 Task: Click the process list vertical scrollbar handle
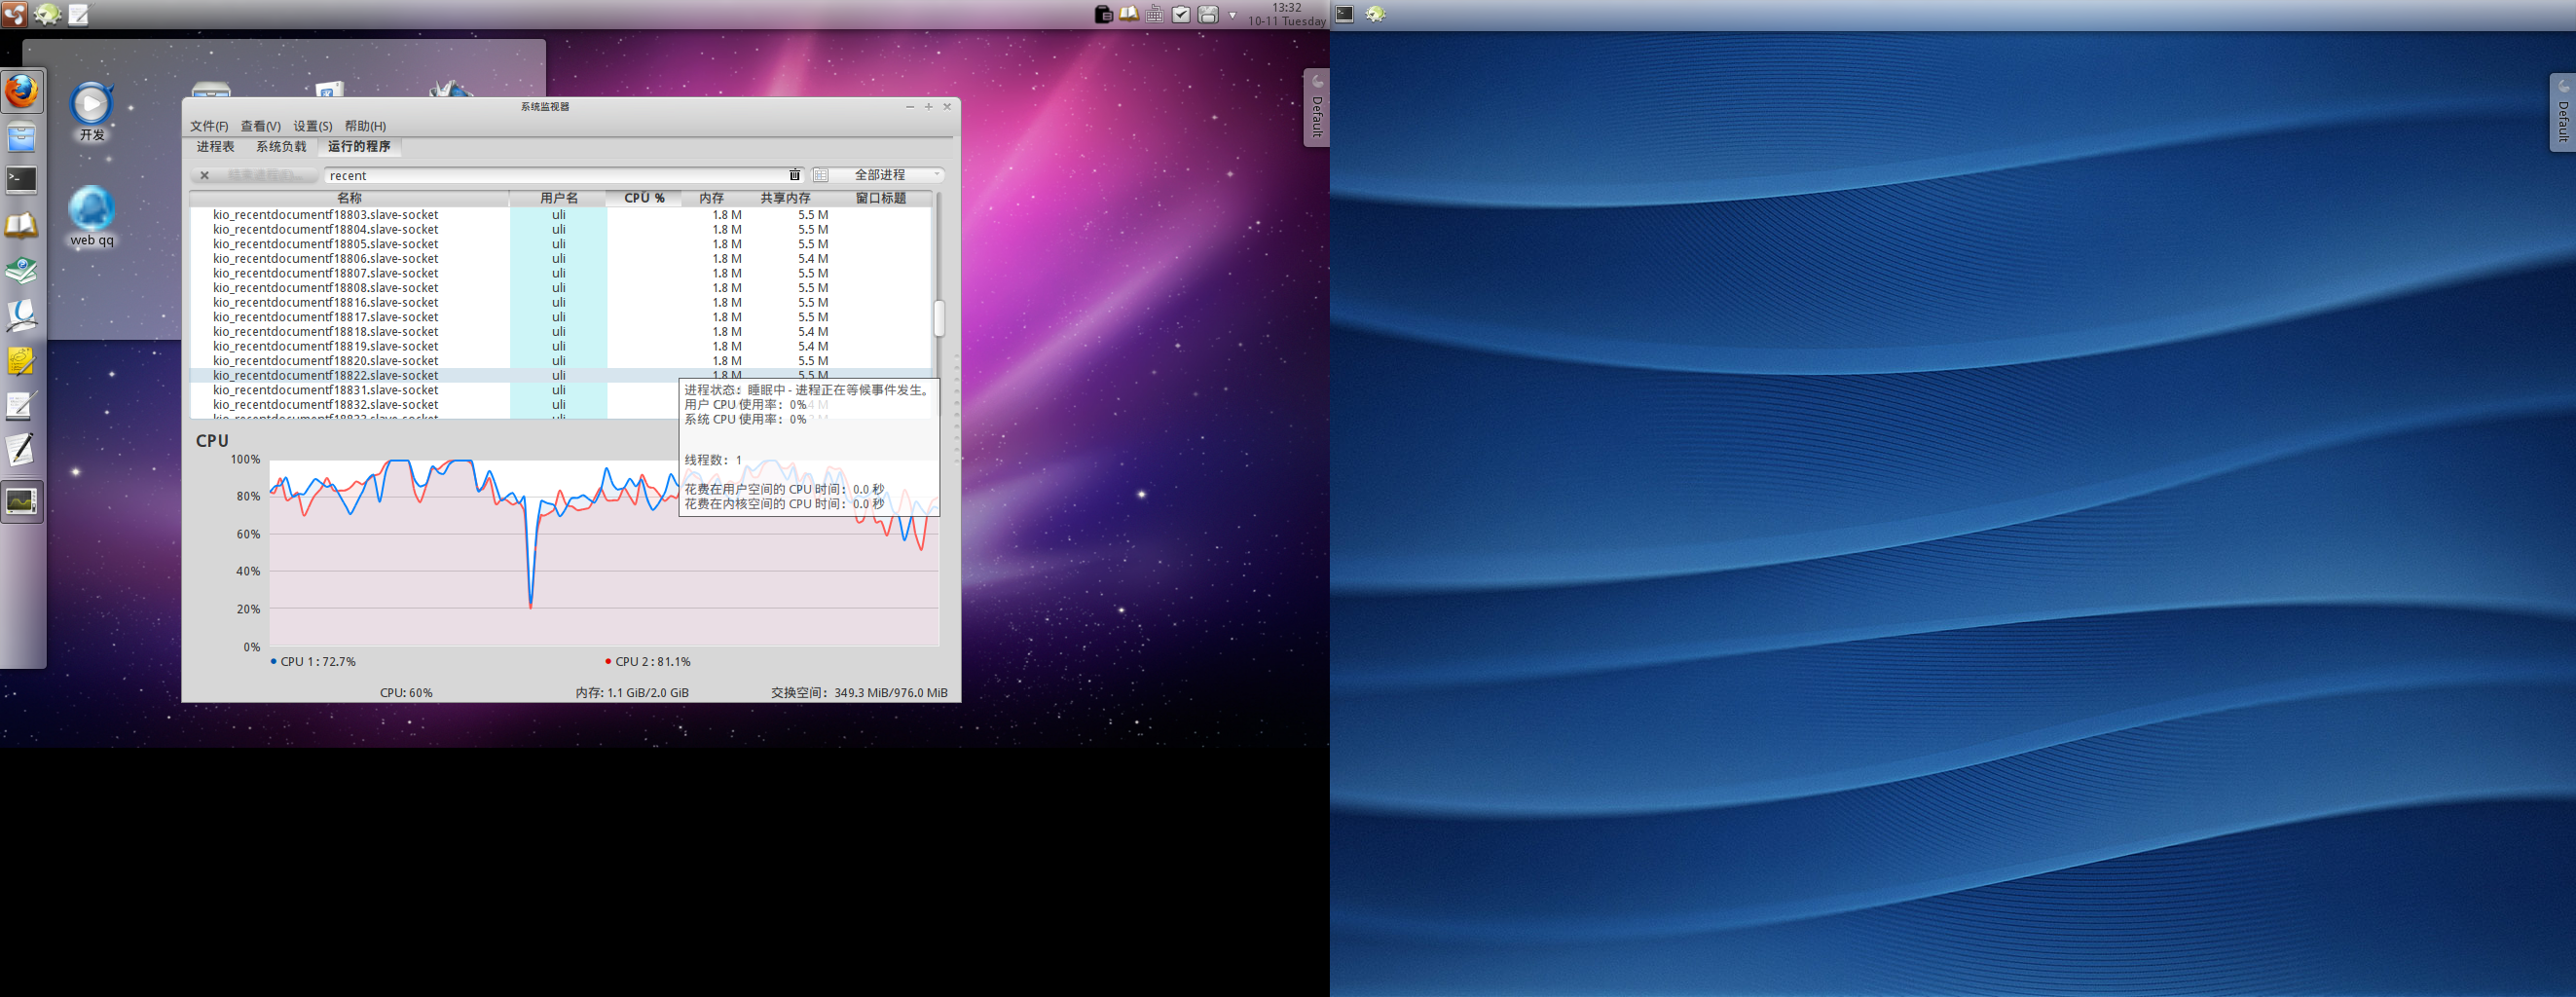(x=939, y=318)
